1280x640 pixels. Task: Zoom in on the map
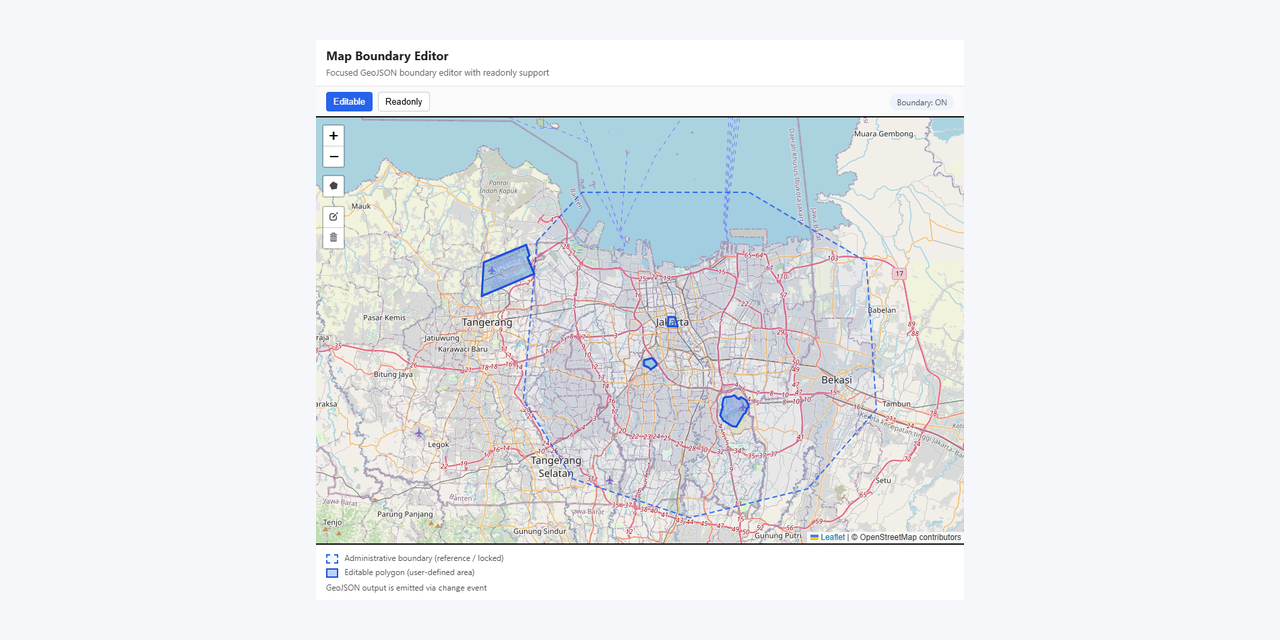click(333, 136)
